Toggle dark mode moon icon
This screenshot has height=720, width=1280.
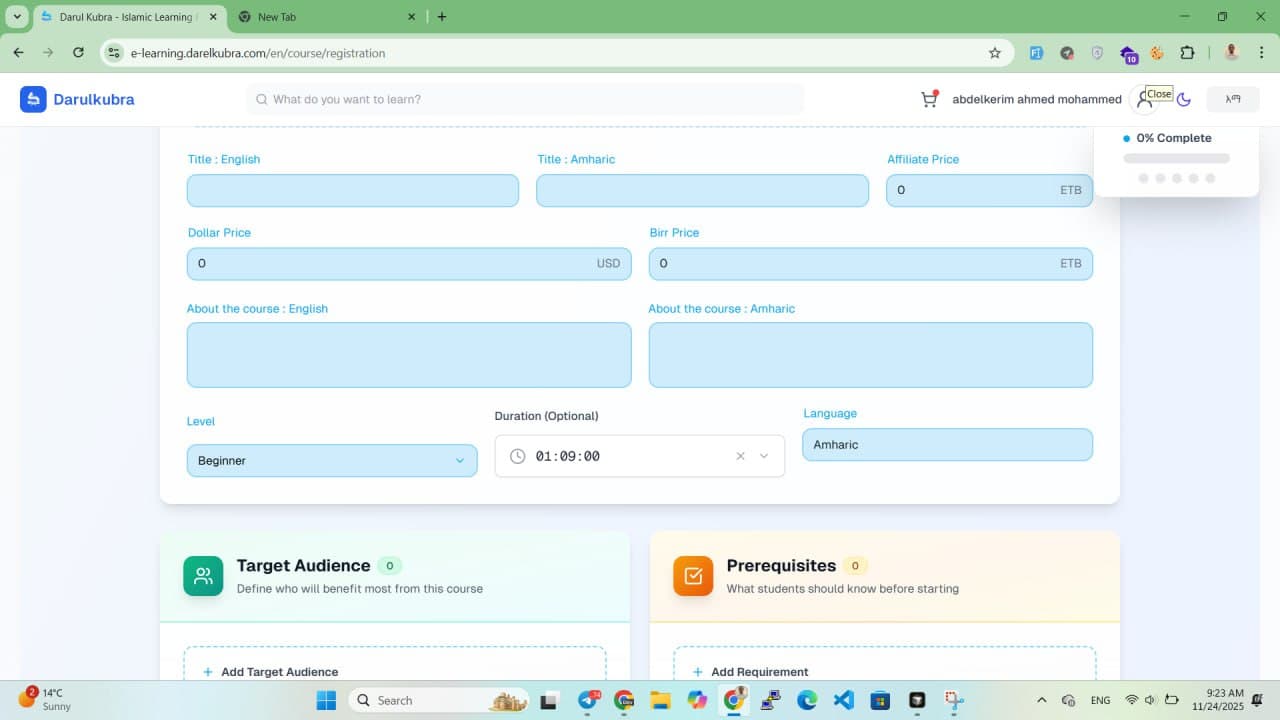(1184, 99)
